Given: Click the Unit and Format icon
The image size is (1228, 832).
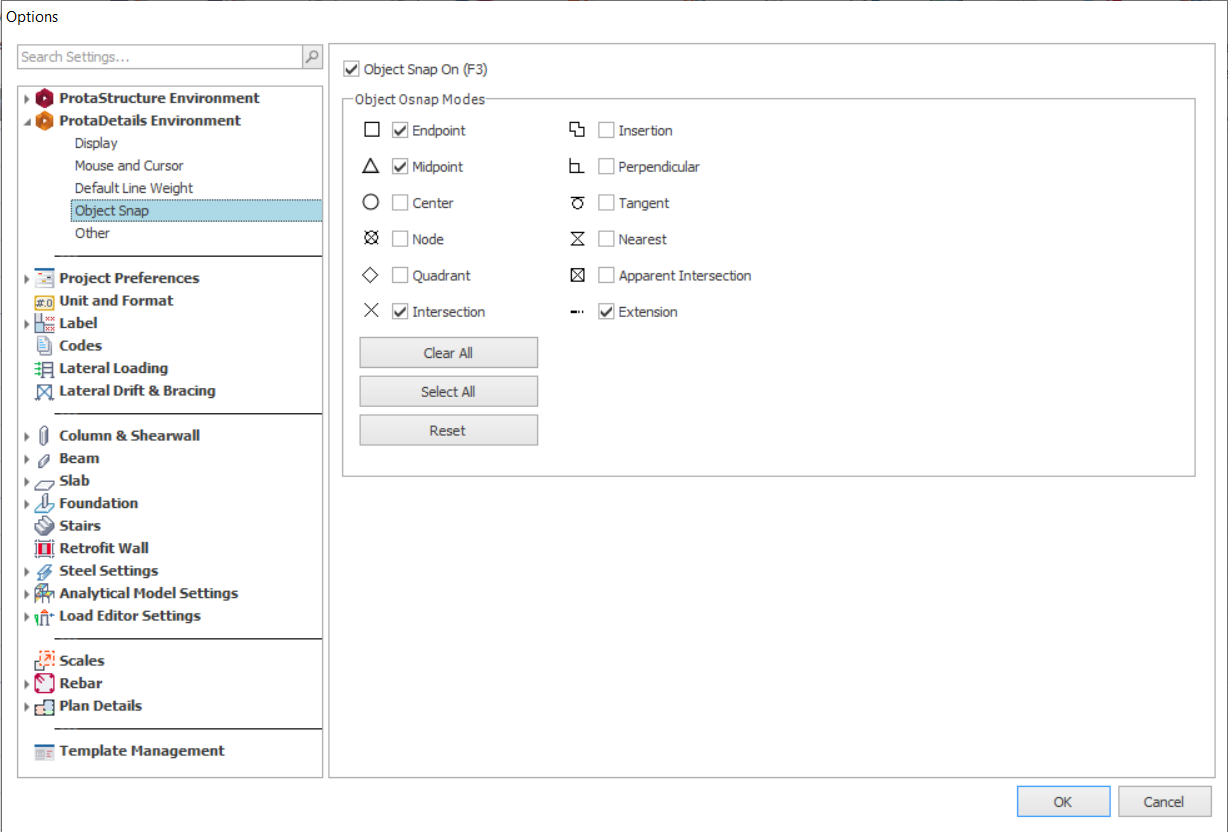Looking at the screenshot, I should pos(44,301).
